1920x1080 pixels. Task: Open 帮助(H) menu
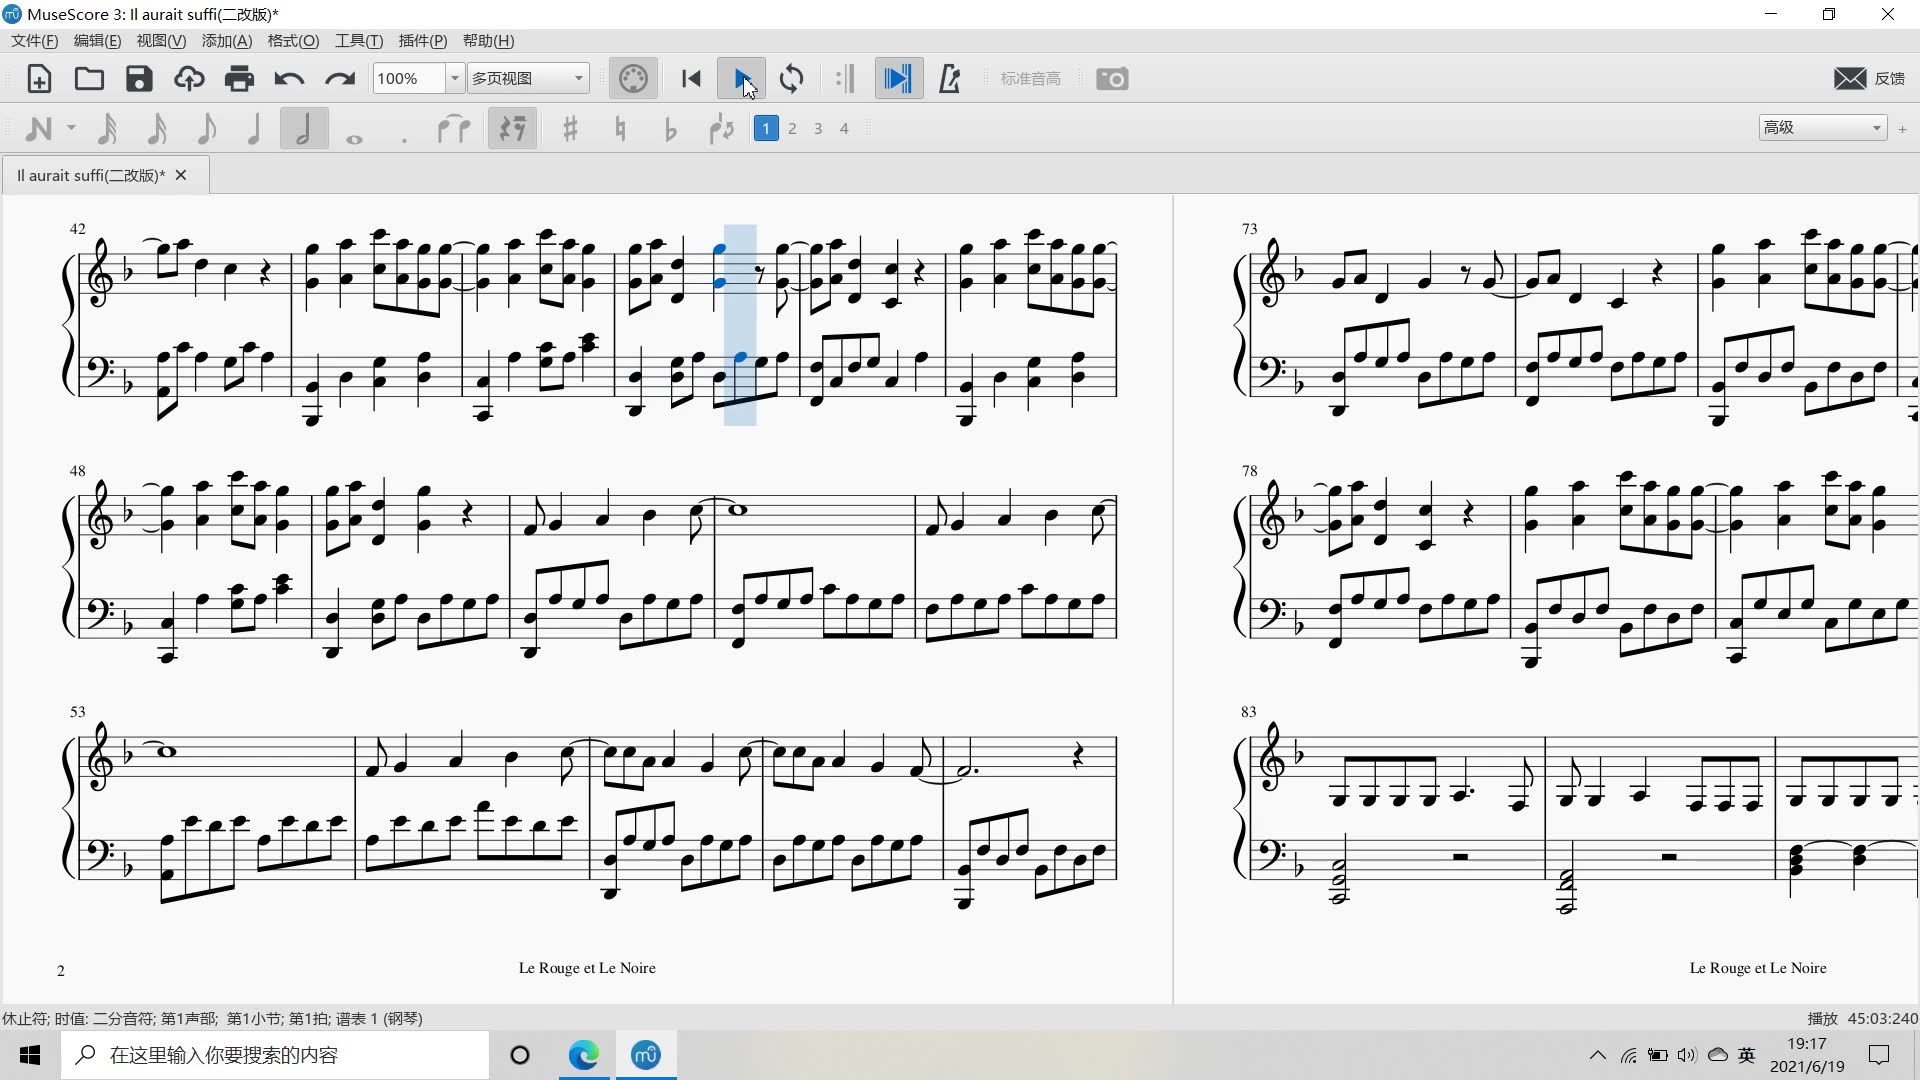point(488,41)
